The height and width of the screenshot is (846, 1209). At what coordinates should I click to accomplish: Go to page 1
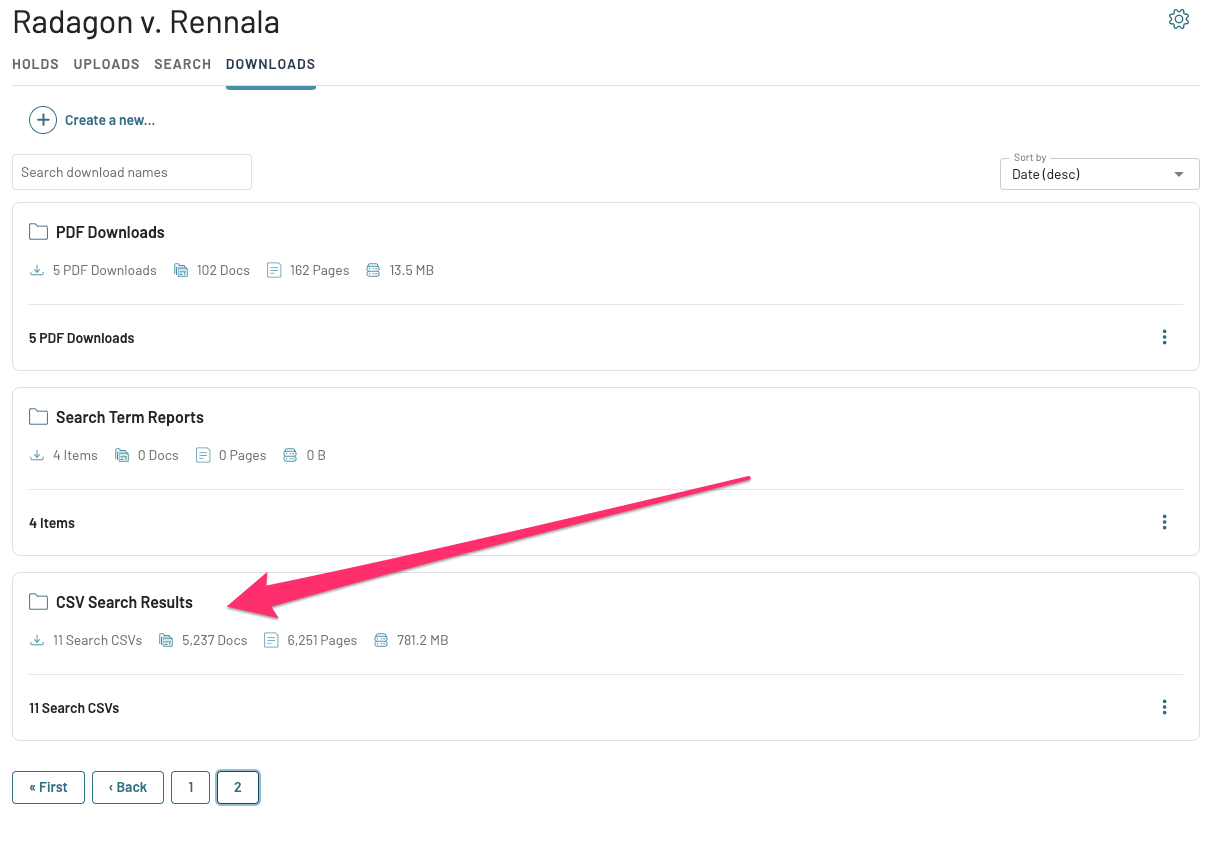(190, 787)
